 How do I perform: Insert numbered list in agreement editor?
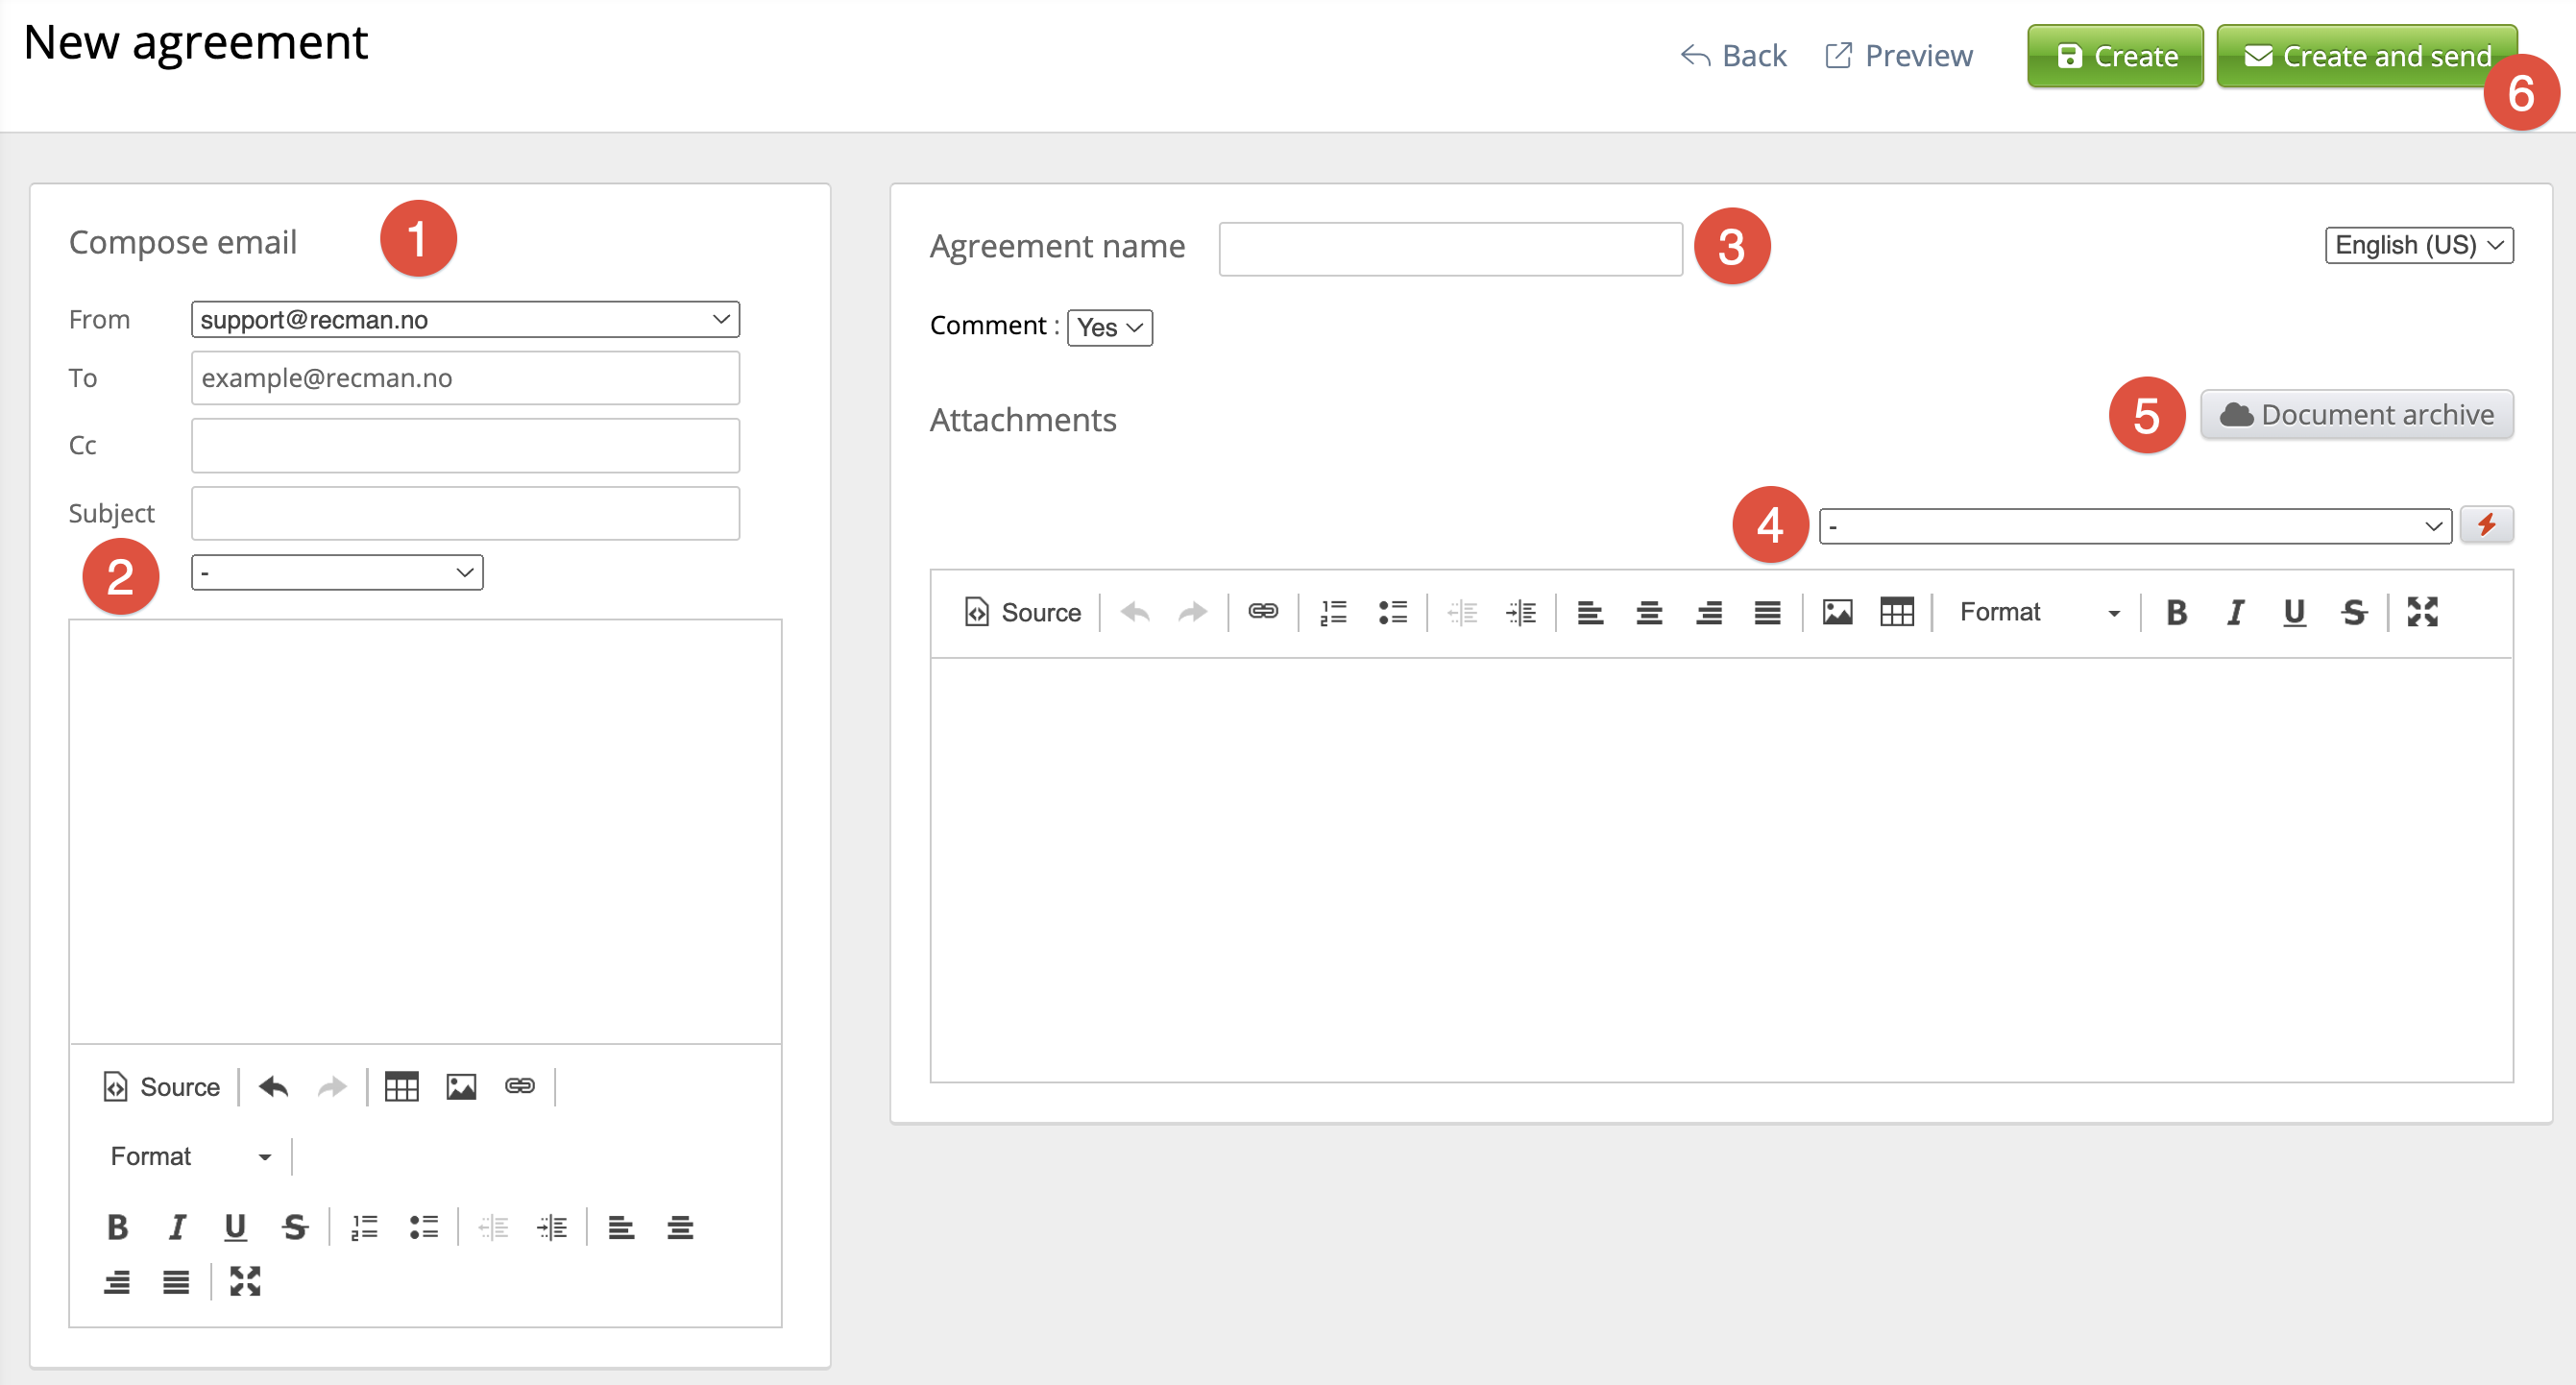coord(1333,612)
